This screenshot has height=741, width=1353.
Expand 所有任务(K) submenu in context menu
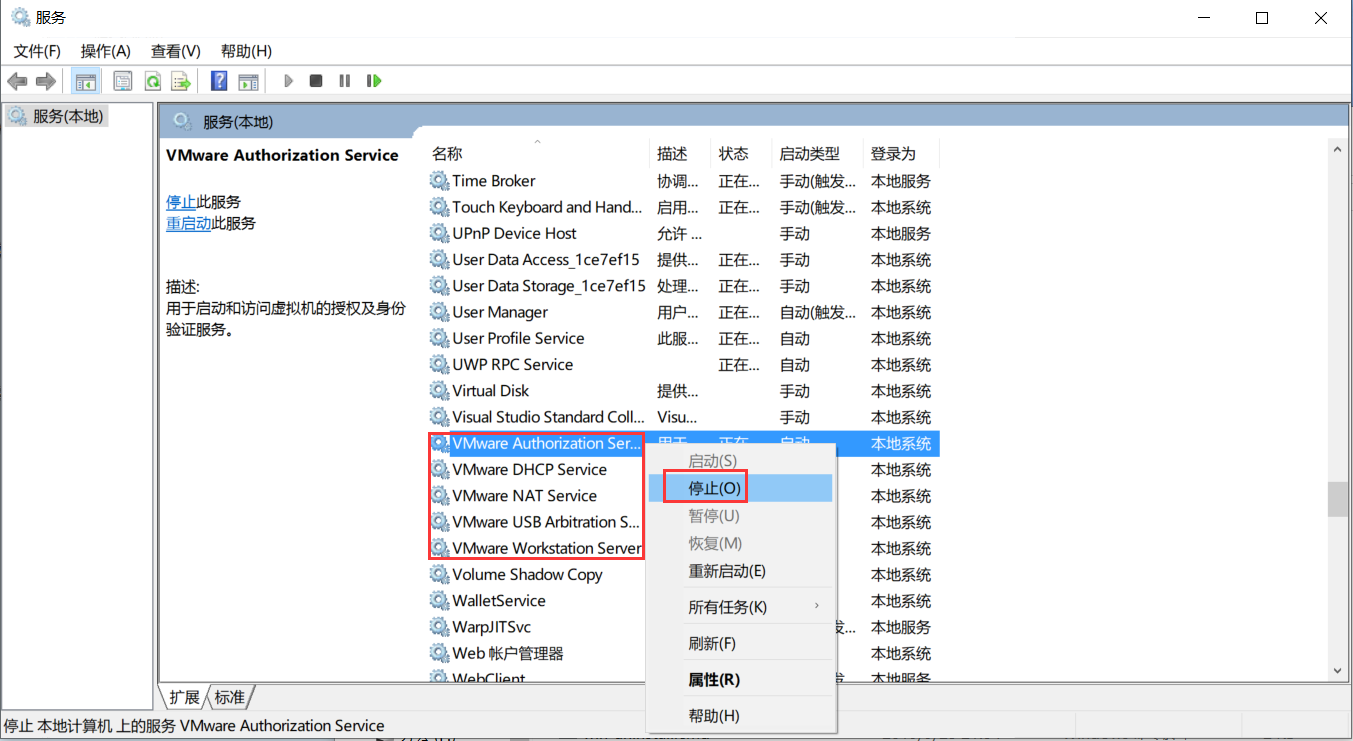740,607
